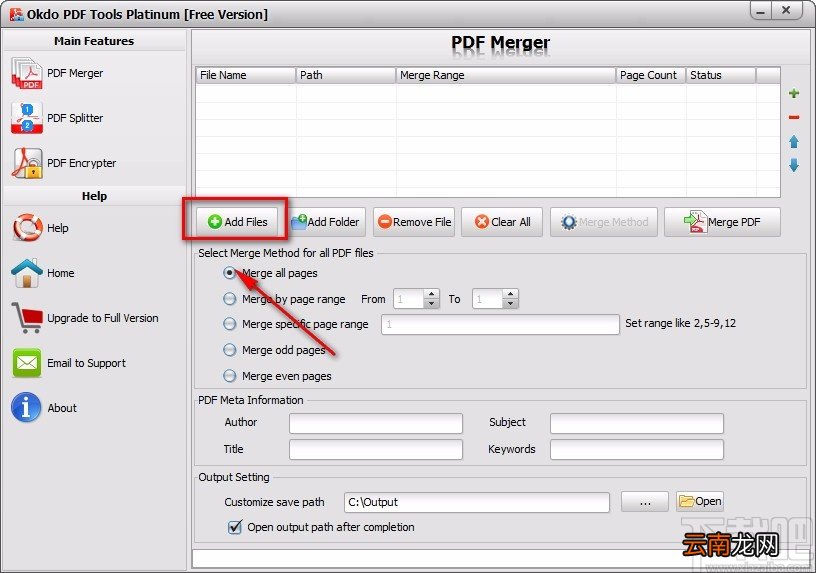The image size is (816, 573).
Task: Toggle Open output path after completion checkbox
Action: coord(235,527)
